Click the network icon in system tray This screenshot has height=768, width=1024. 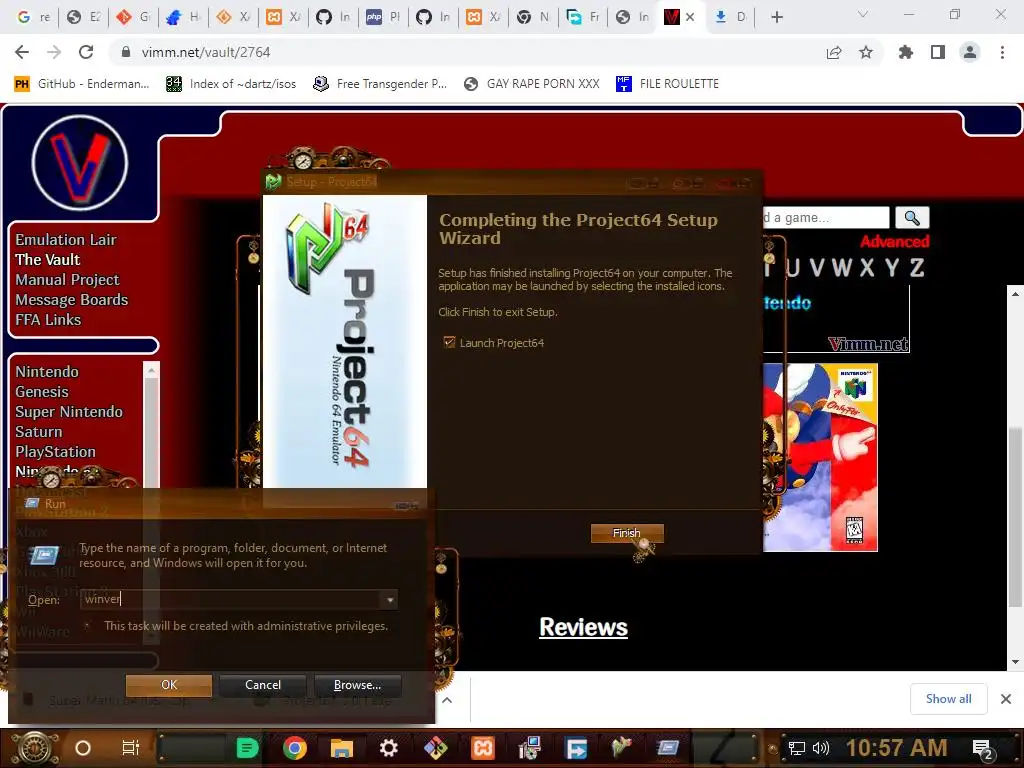click(797, 748)
